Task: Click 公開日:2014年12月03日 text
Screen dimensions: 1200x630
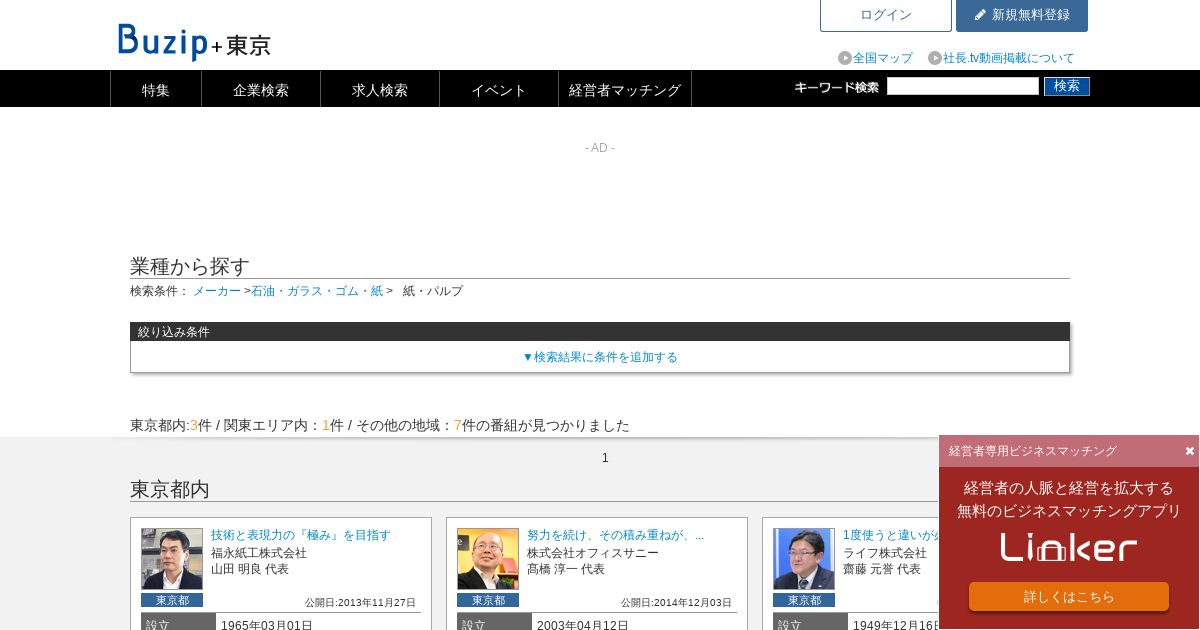Action: (x=676, y=603)
